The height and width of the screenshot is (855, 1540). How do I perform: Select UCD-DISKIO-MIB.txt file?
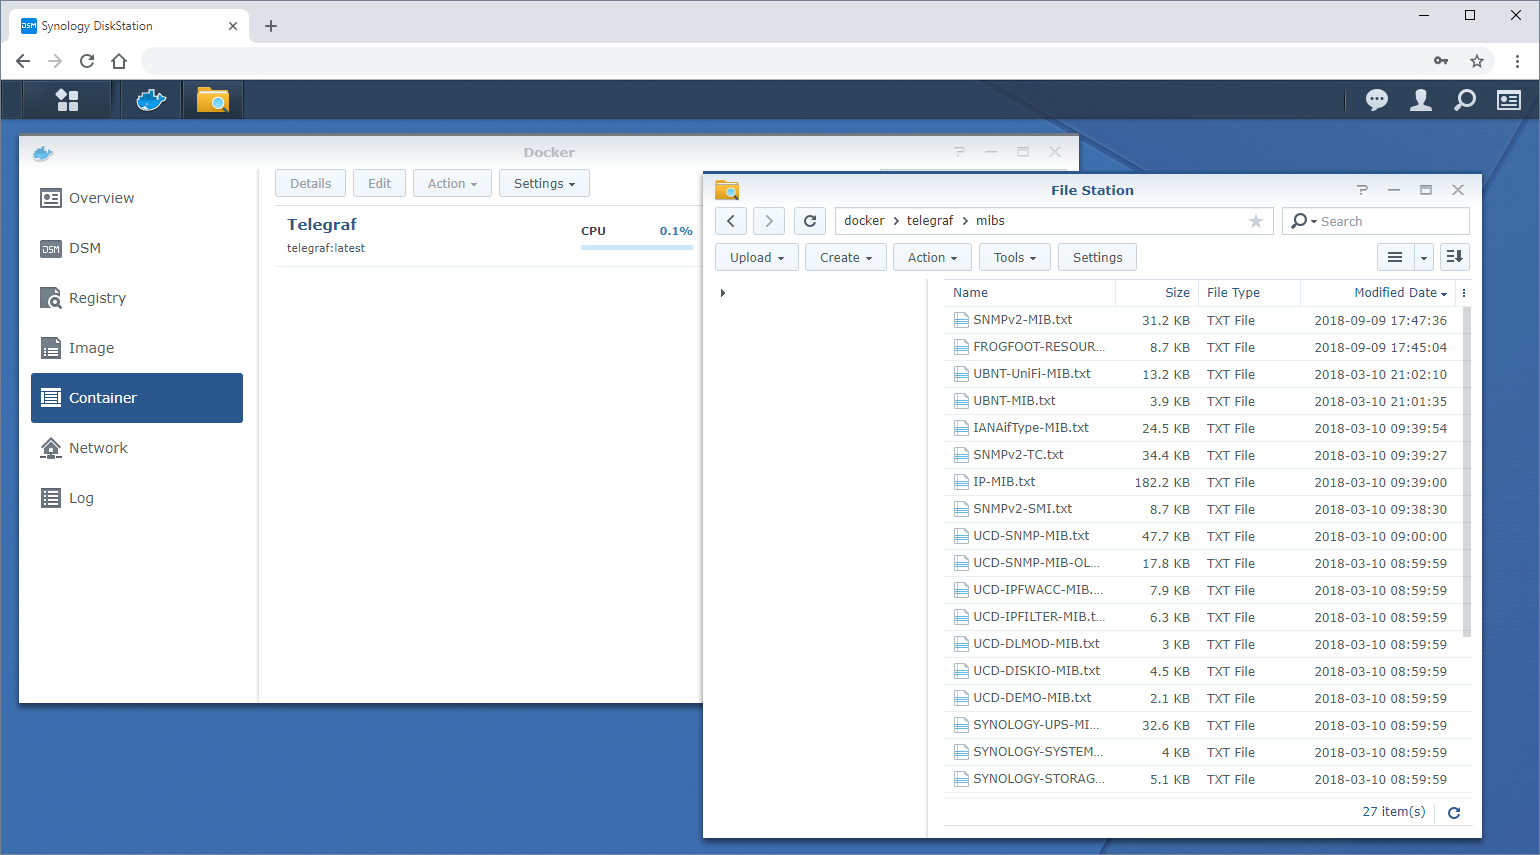point(1203,671)
